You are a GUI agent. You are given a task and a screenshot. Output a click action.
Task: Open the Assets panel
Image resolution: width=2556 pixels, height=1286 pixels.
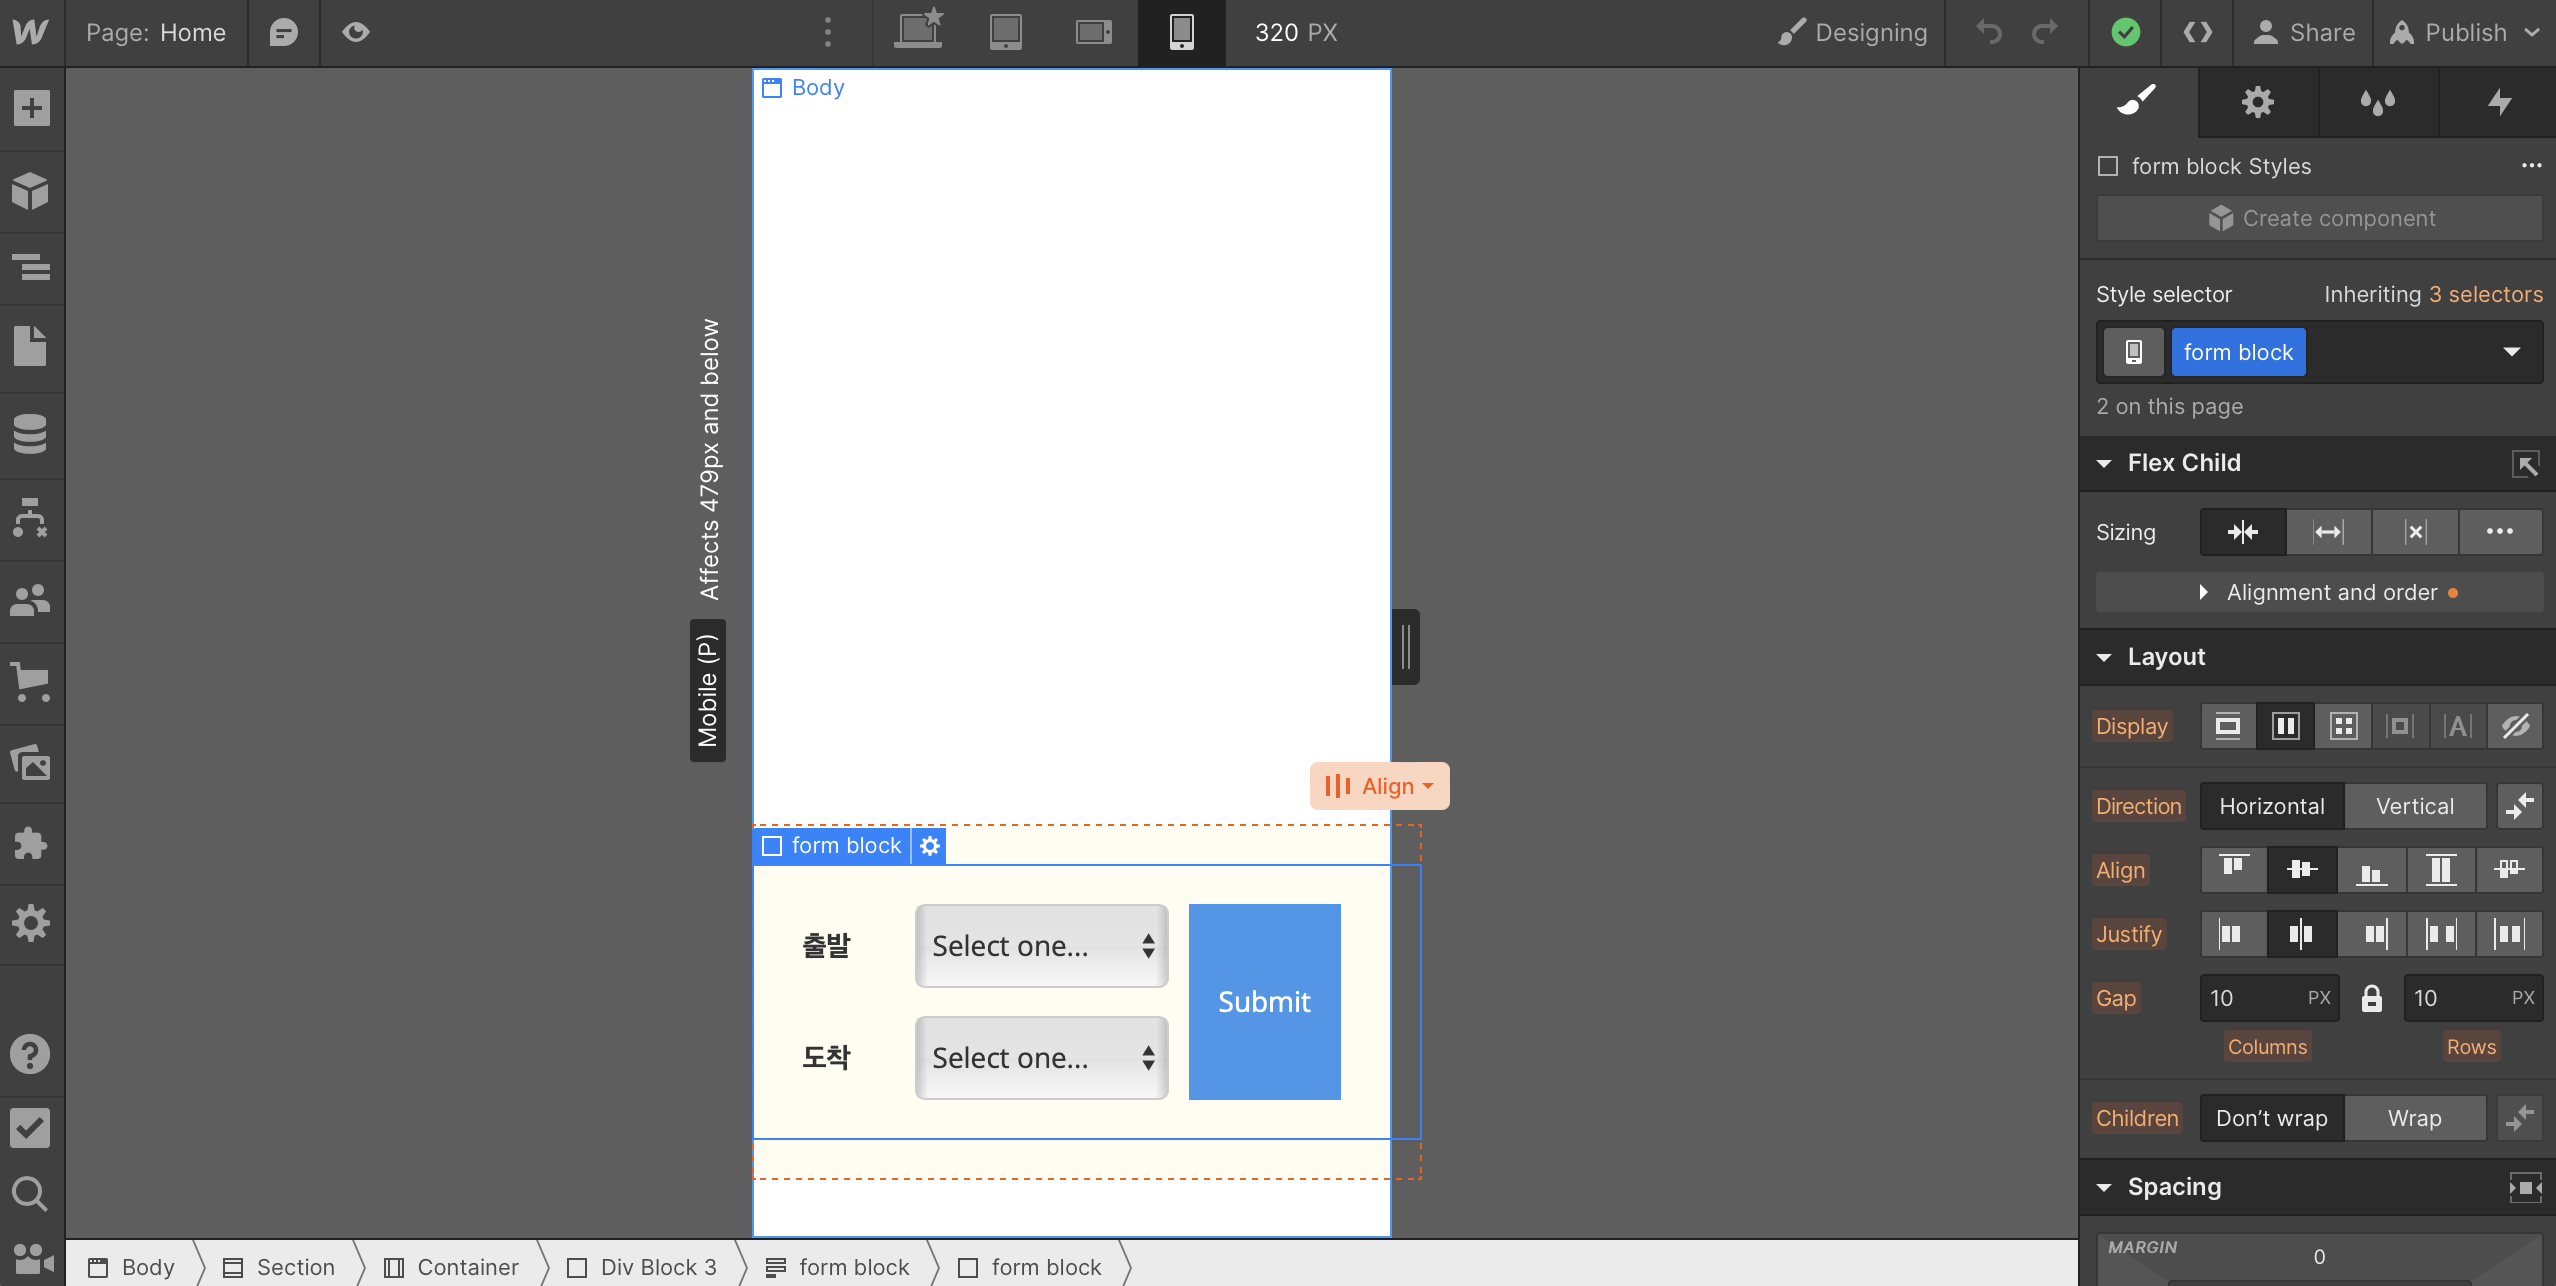[x=31, y=763]
